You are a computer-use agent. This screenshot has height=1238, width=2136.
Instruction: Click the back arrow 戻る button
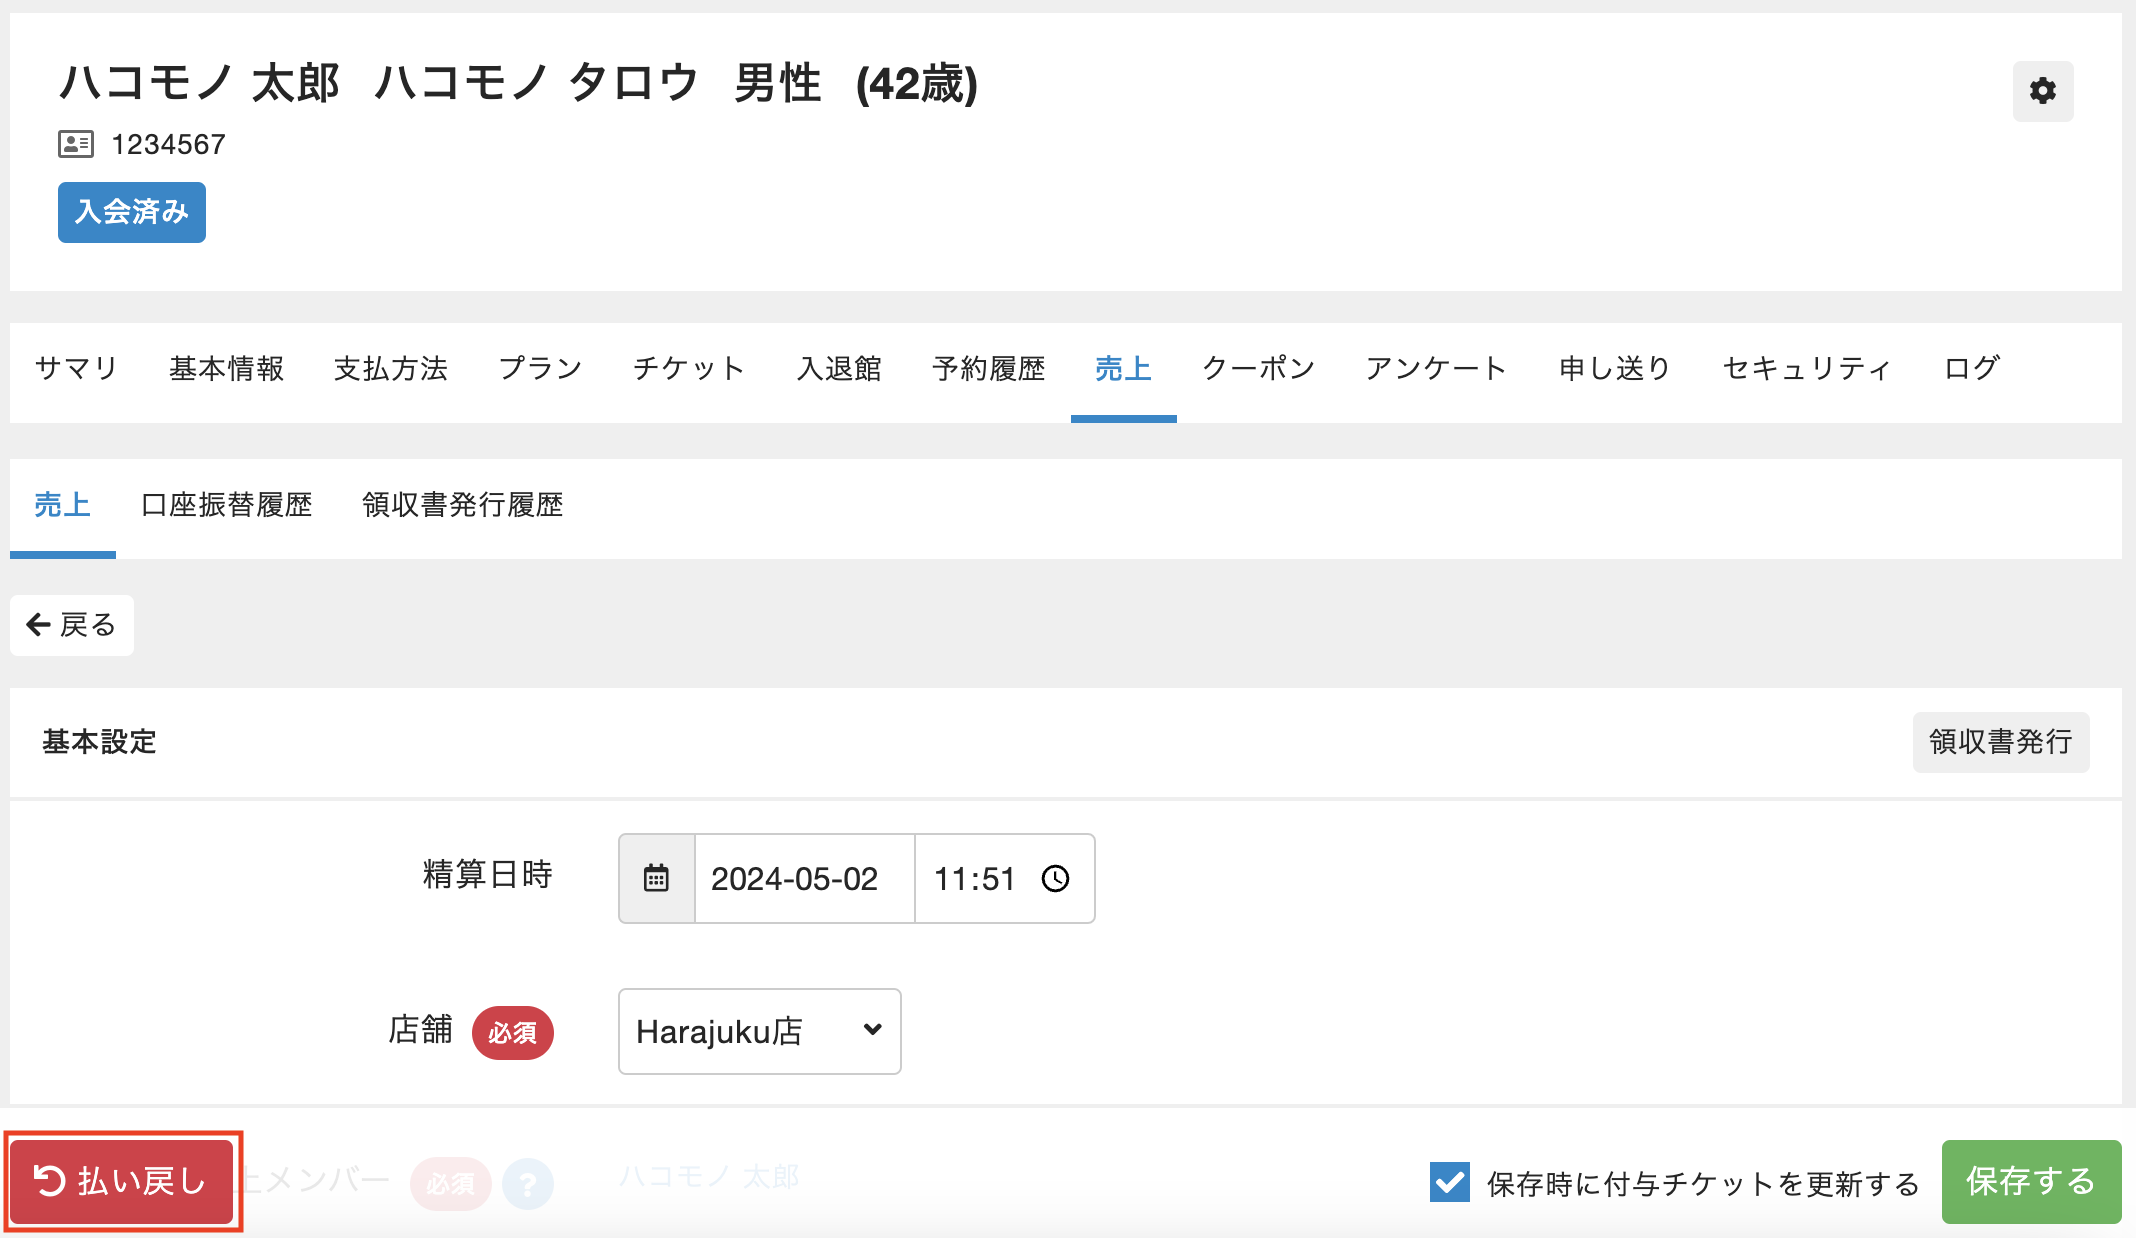point(72,625)
